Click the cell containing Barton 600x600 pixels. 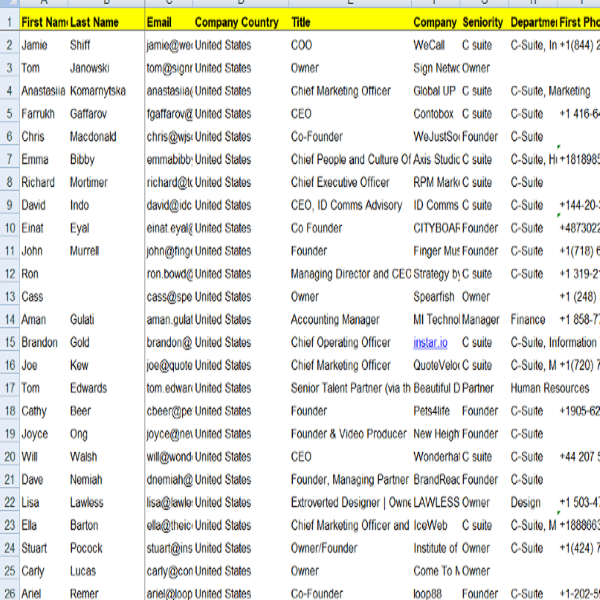click(106, 525)
